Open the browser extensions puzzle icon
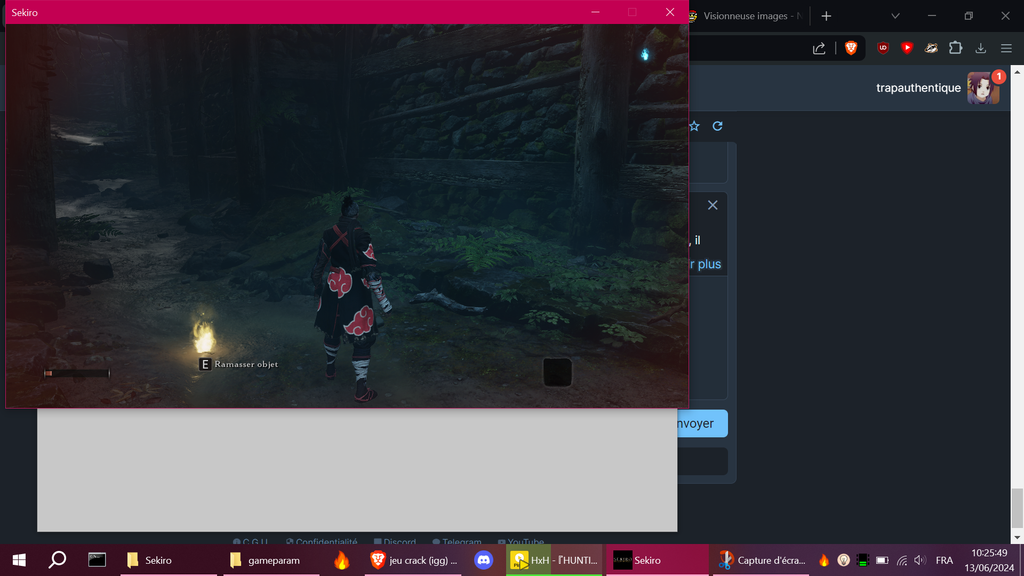The image size is (1024, 576). (x=955, y=48)
